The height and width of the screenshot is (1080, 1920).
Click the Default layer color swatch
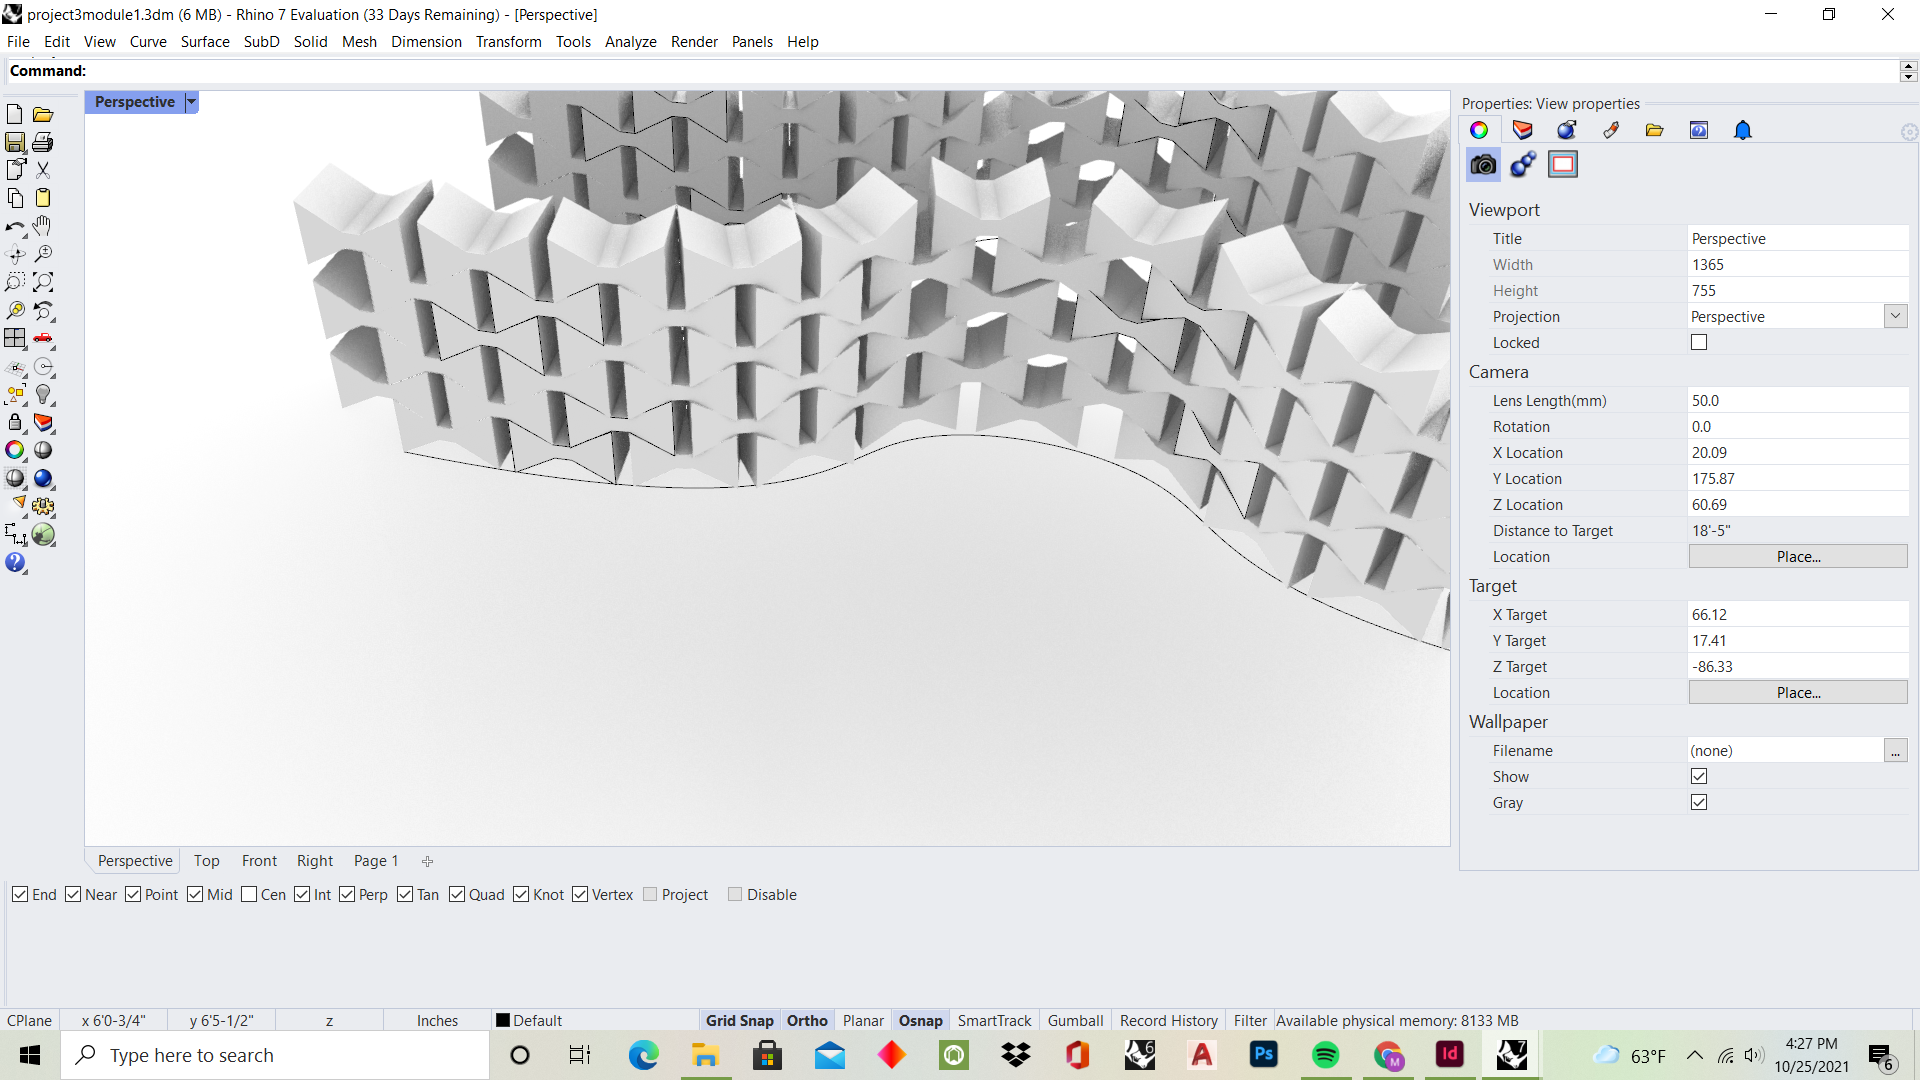pos(503,1020)
